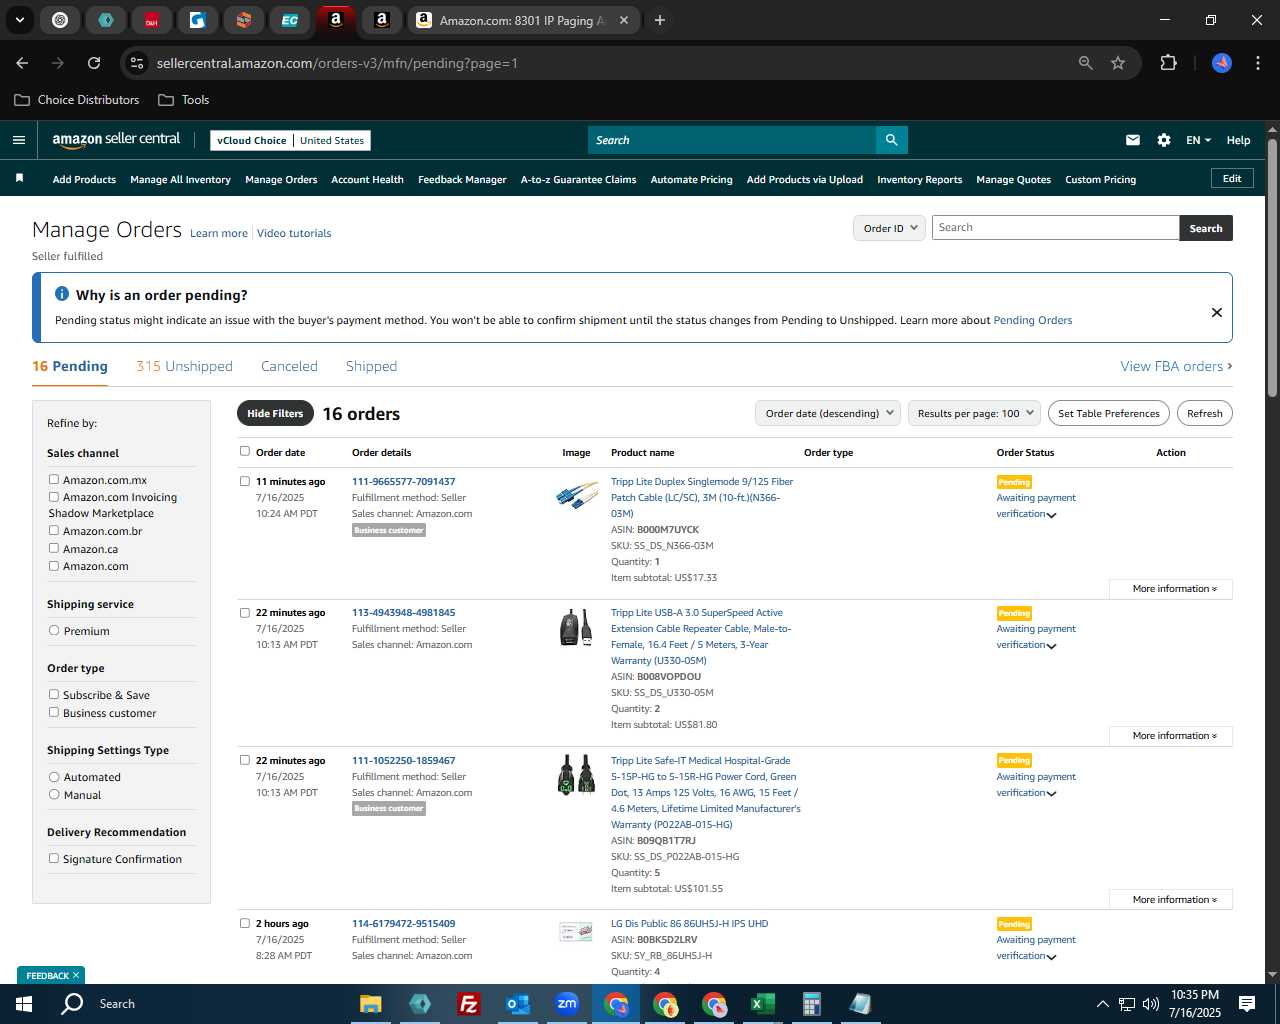This screenshot has width=1280, height=1024.
Task: Open the Seller Central hamburger menu
Action: coord(18,140)
